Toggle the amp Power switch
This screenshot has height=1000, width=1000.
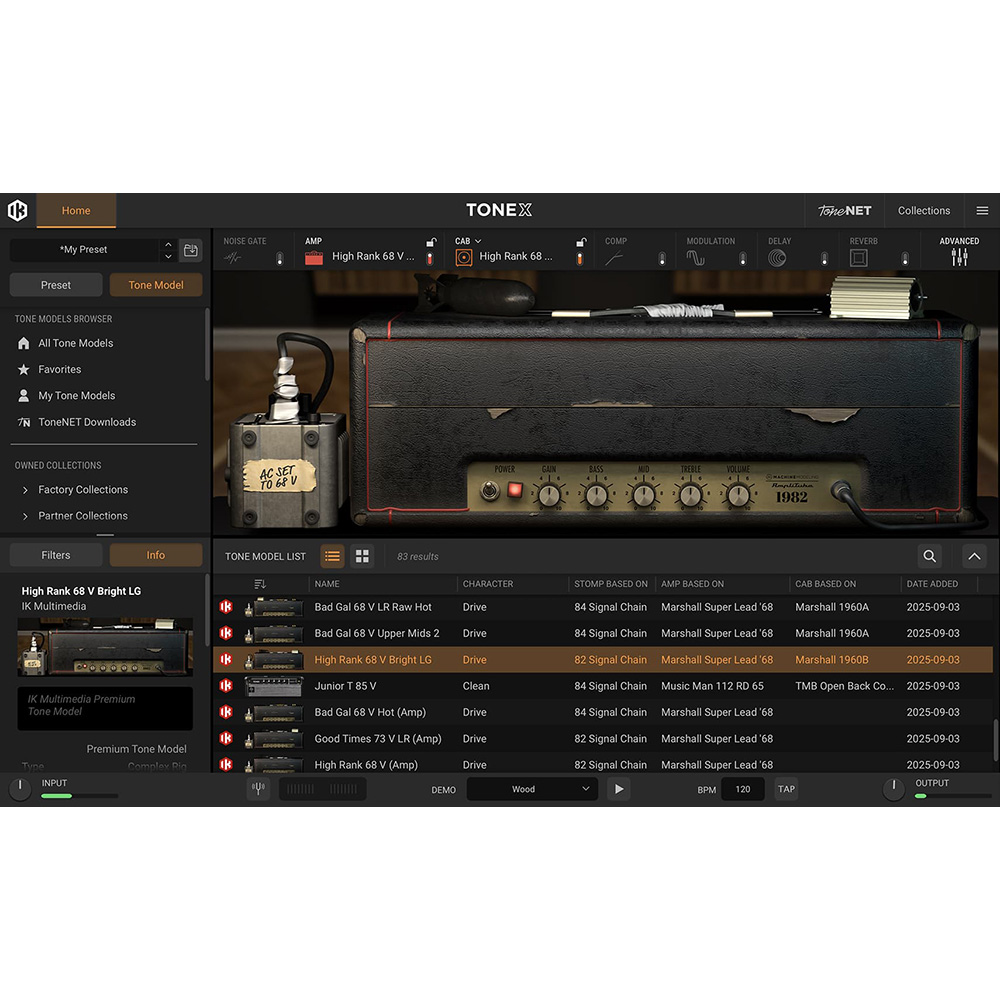click(x=491, y=491)
